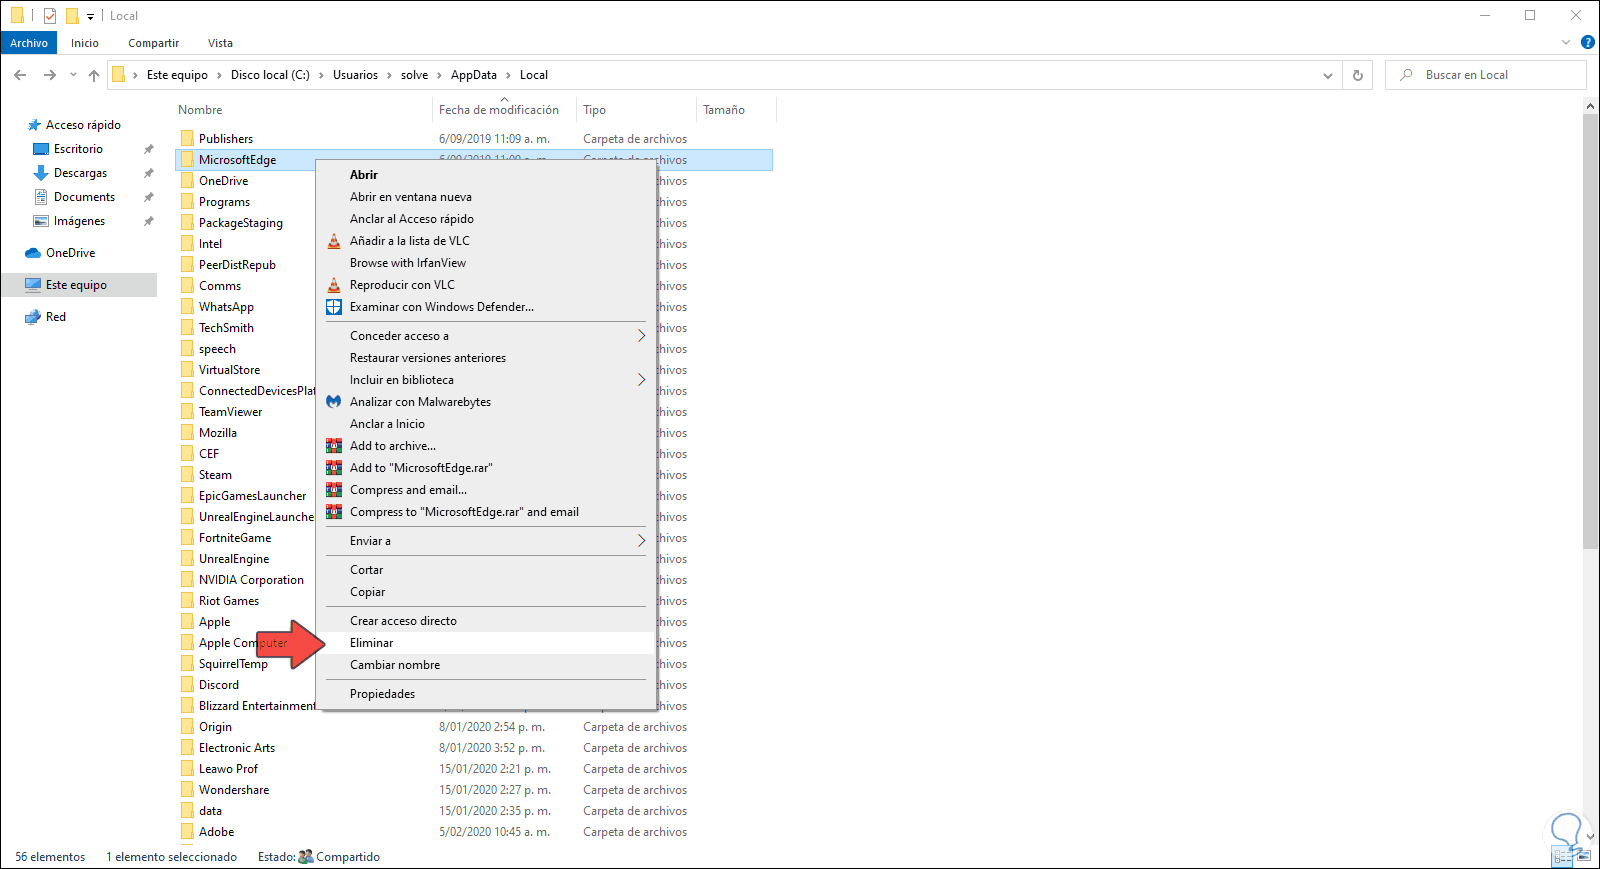Refresh the Local folder view

tap(1357, 75)
